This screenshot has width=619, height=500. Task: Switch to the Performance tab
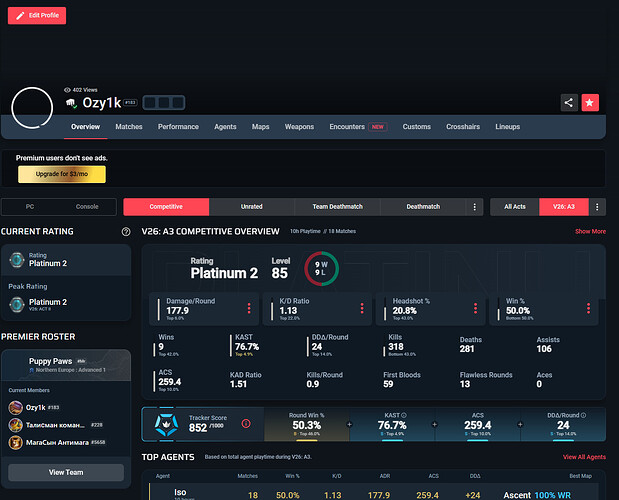click(178, 127)
